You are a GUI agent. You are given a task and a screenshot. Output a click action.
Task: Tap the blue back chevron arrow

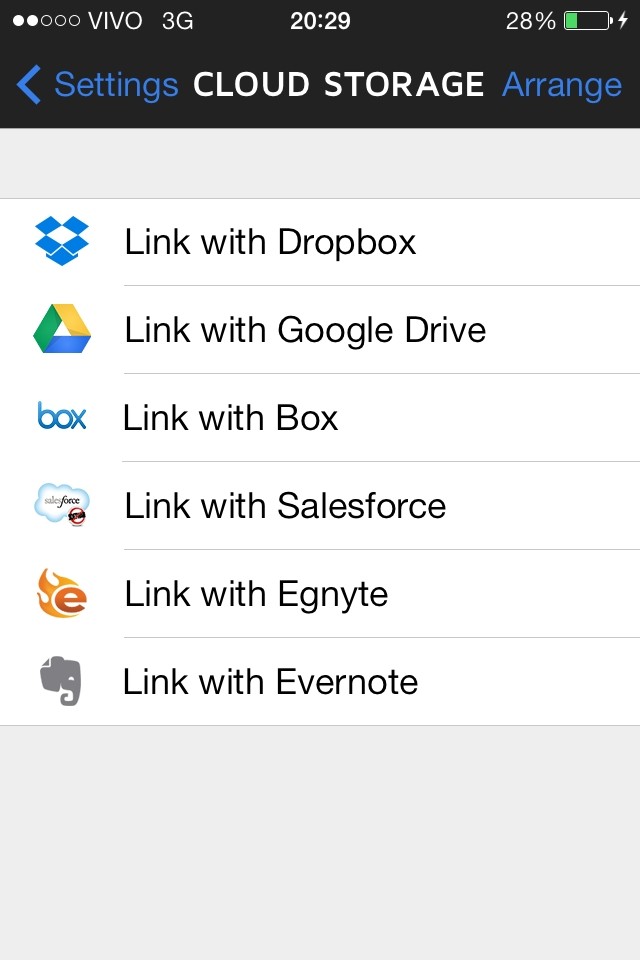[28, 84]
